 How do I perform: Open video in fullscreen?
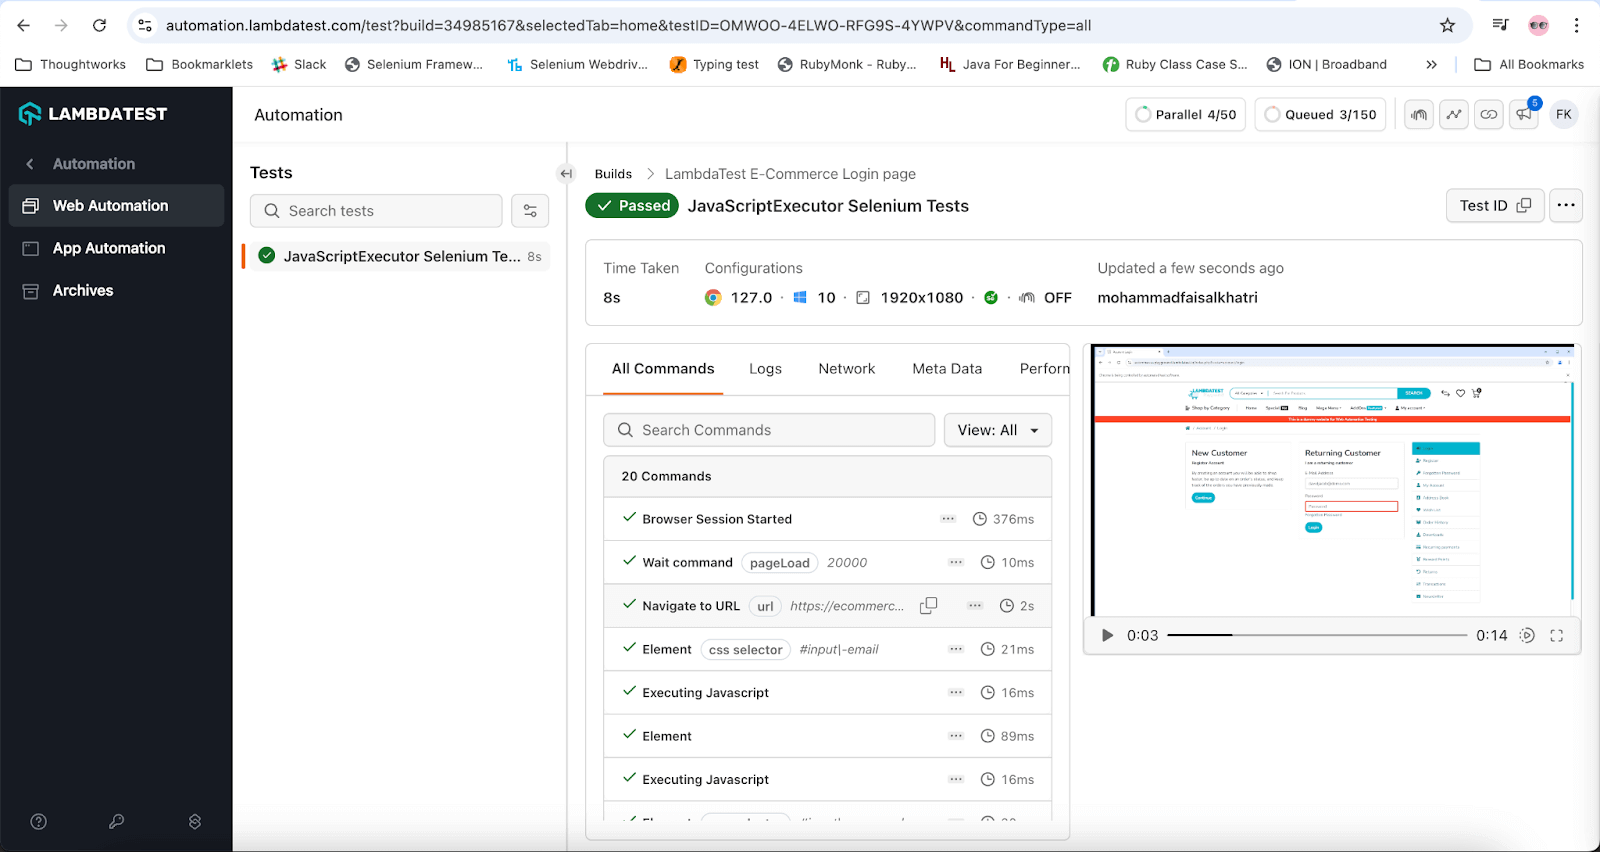coord(1557,635)
